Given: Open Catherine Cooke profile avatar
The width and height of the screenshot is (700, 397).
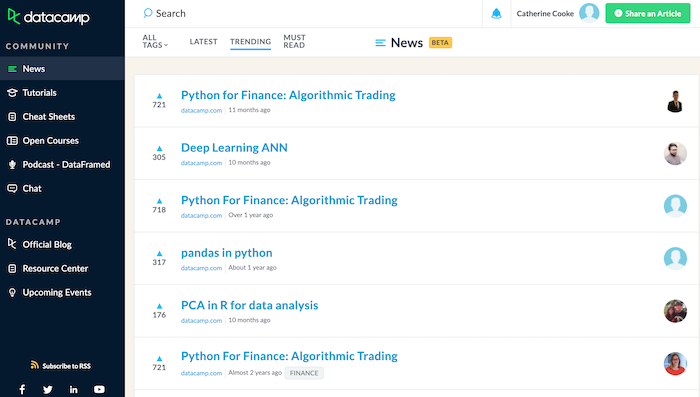Looking at the screenshot, I should tap(589, 13).
